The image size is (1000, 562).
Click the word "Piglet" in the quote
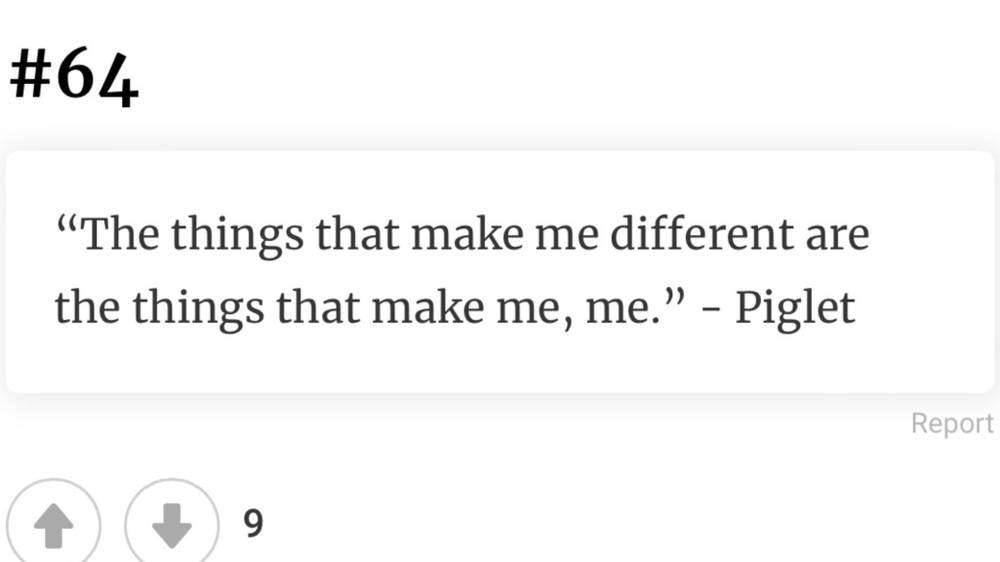(795, 309)
